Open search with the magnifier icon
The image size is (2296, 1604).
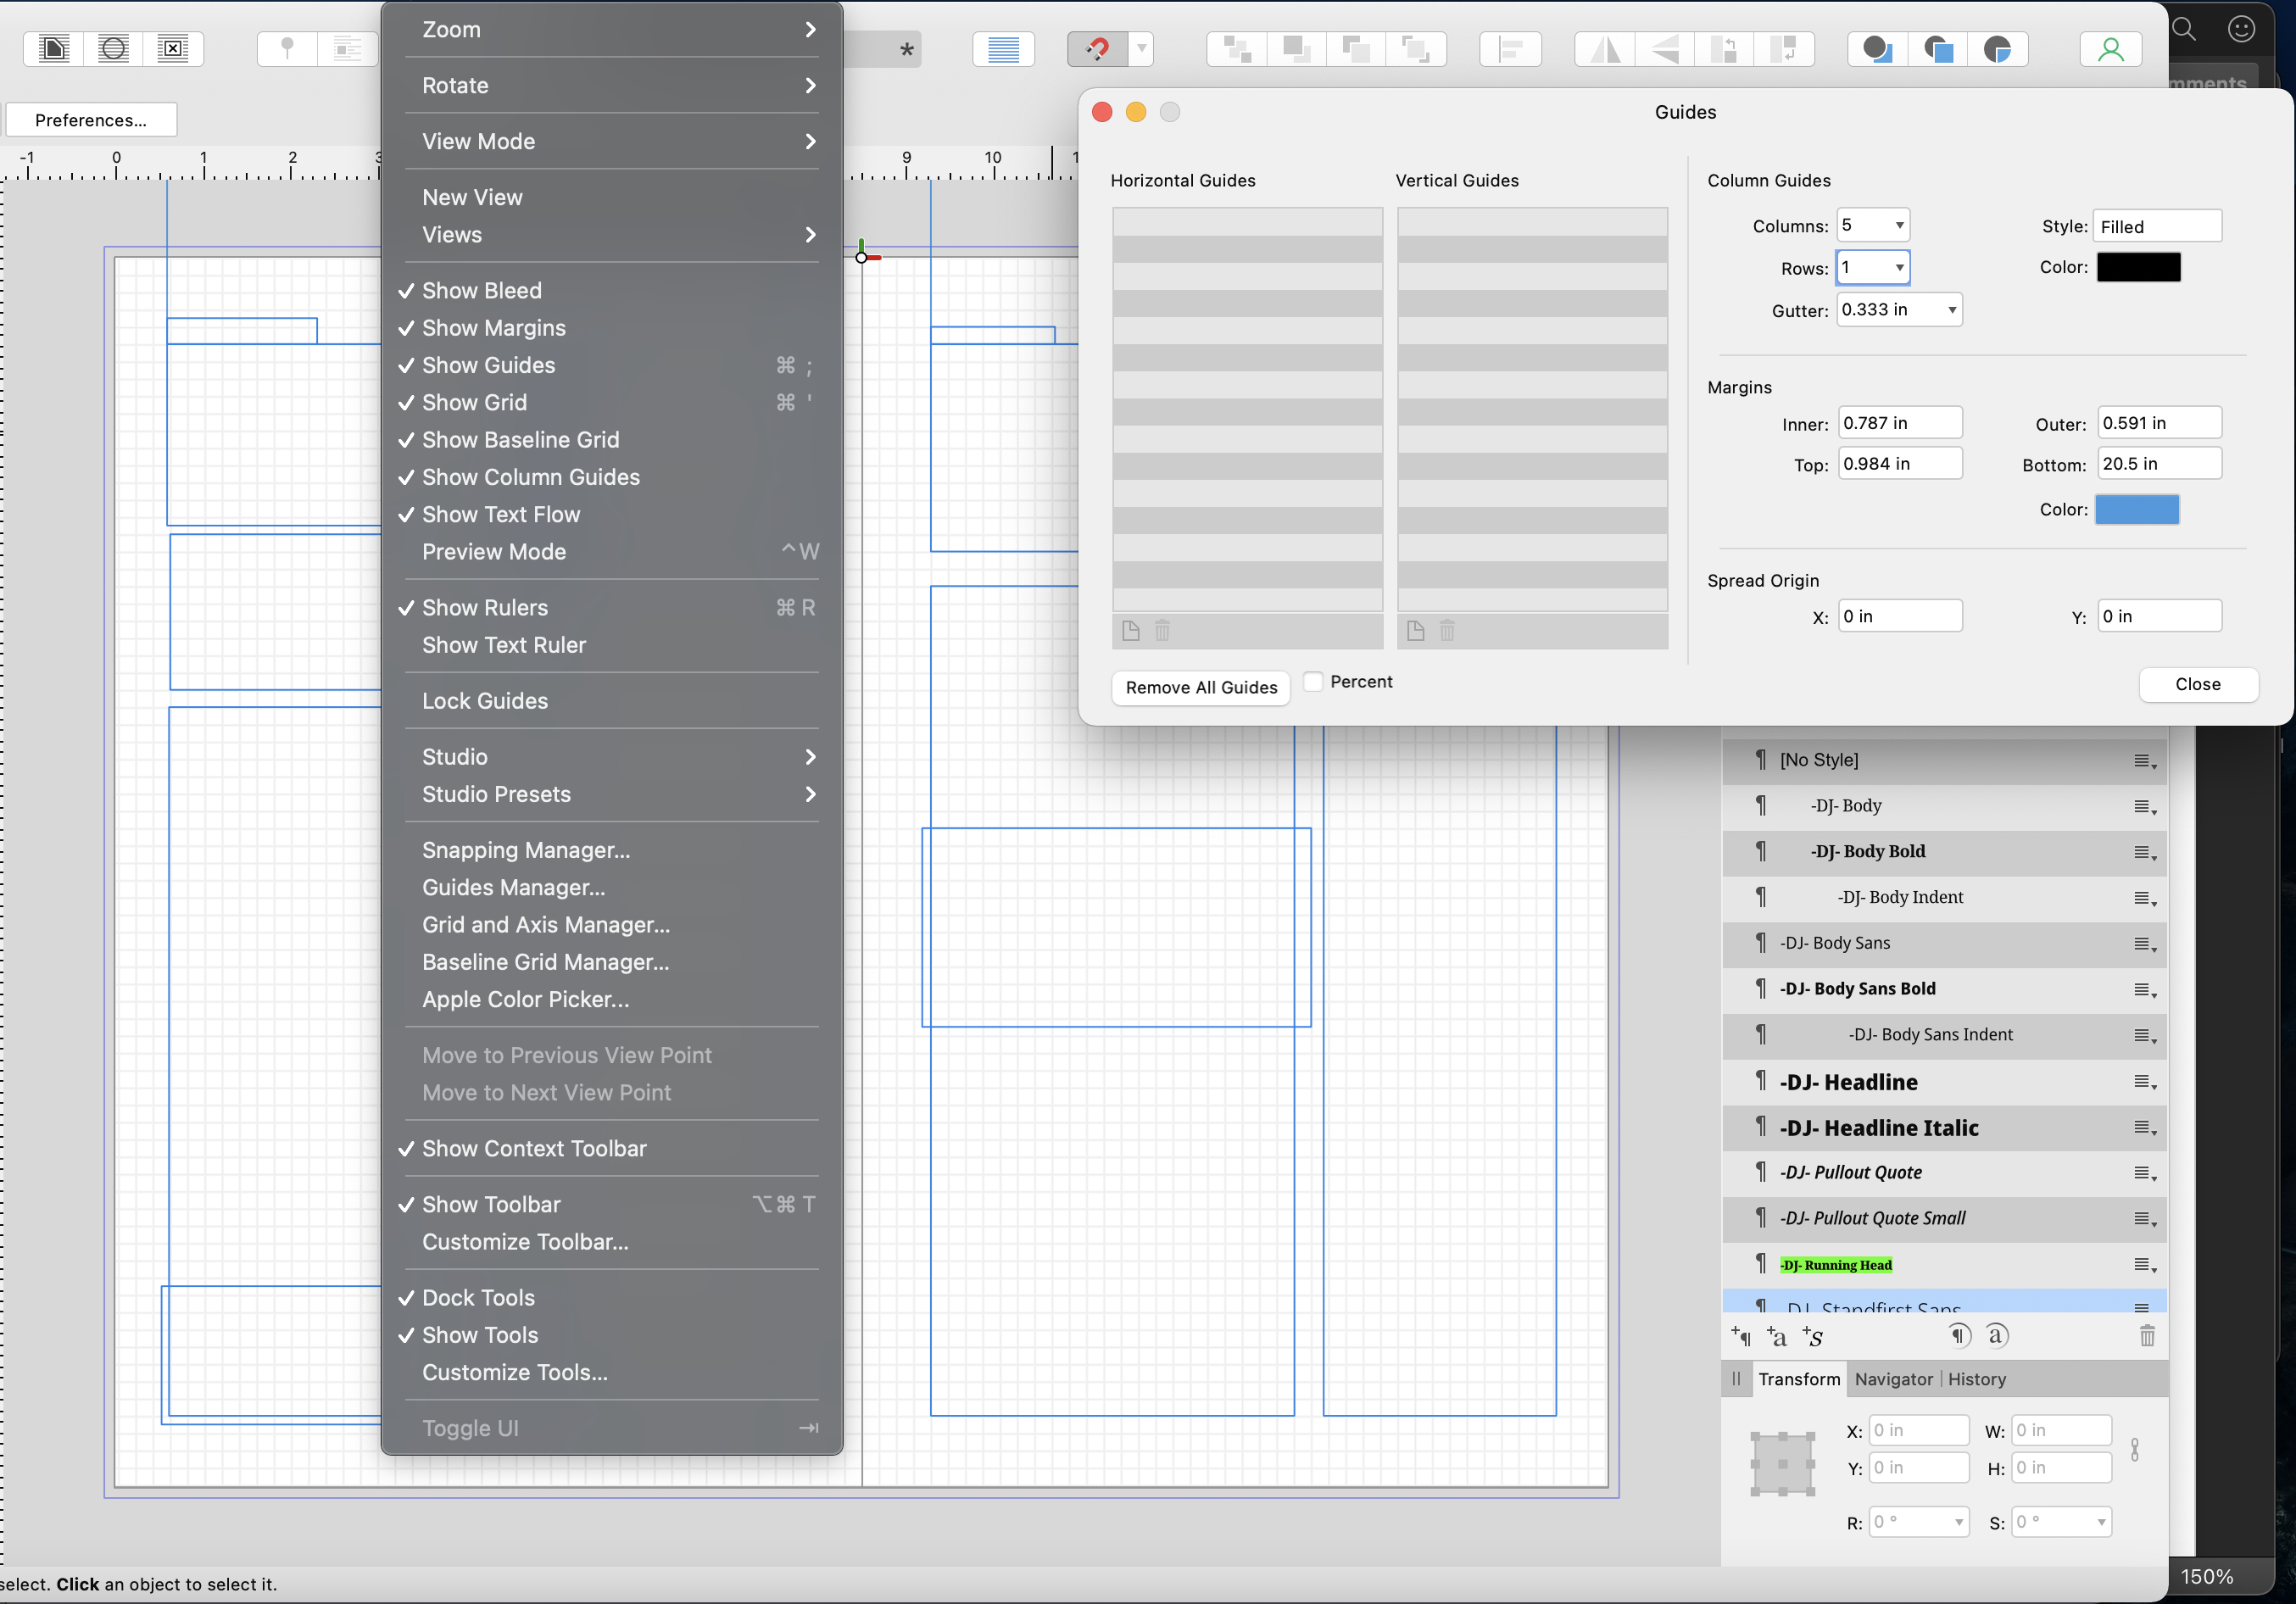[2185, 29]
